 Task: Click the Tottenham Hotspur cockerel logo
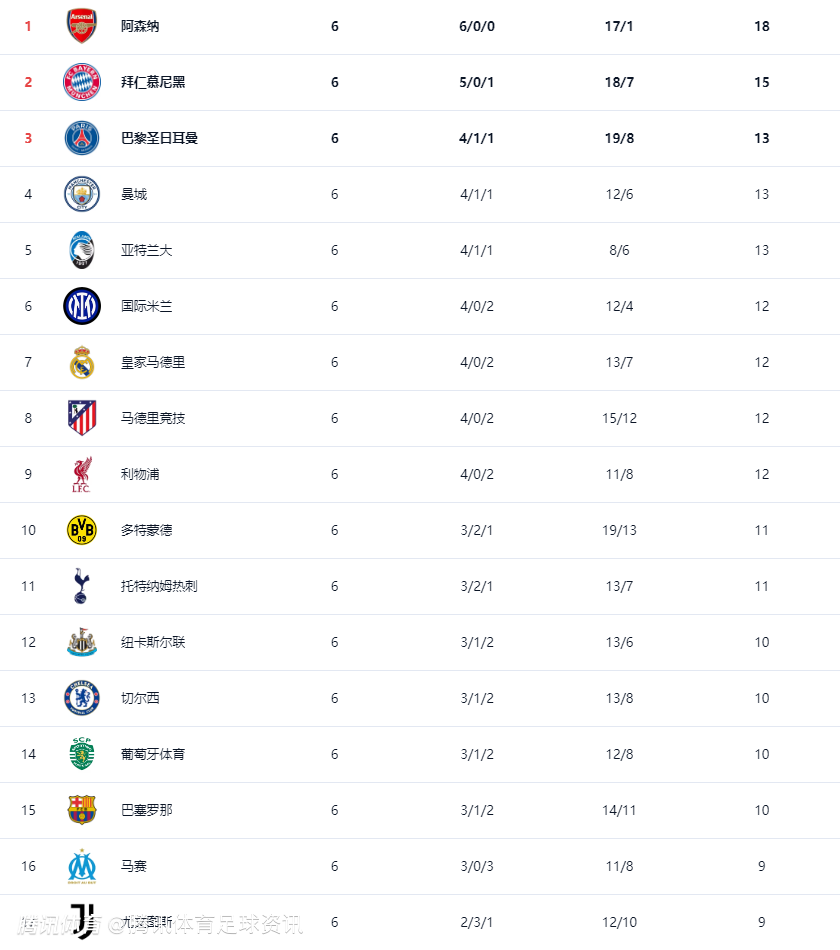(x=82, y=586)
